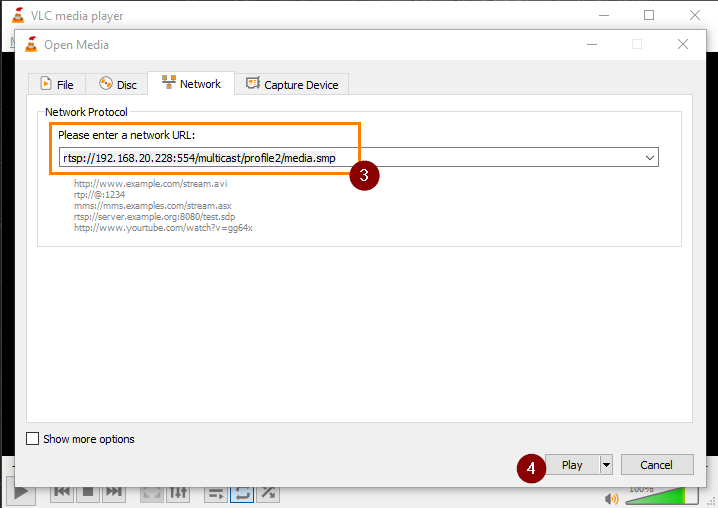
Task: Cancel the Open Media dialog
Action: coord(657,465)
